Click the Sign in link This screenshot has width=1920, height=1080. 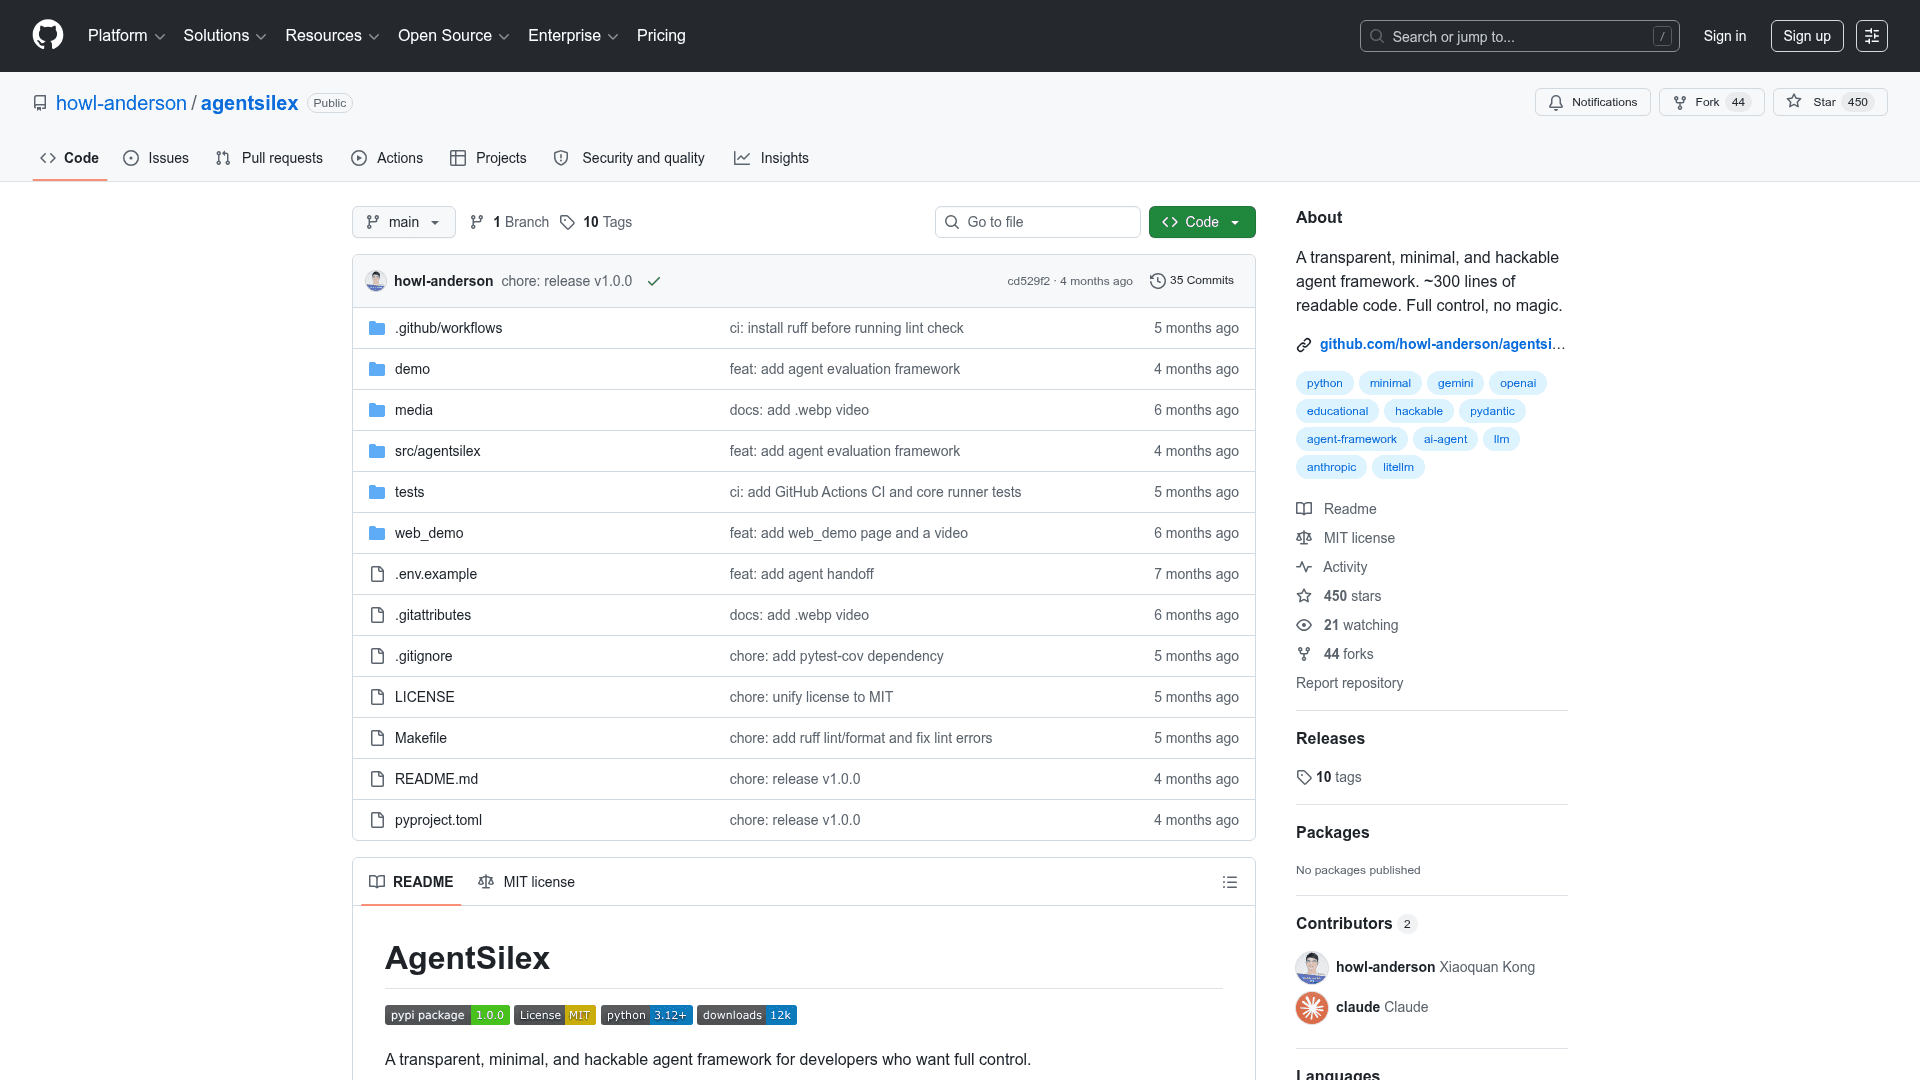[x=1725, y=36]
